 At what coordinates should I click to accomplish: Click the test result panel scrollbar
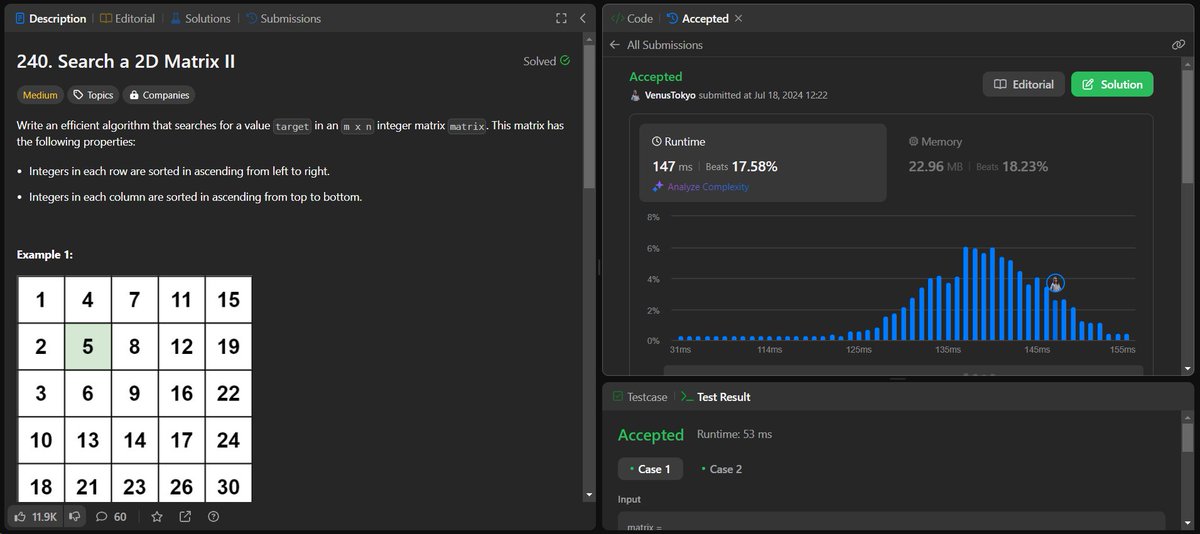pyautogui.click(x=1187, y=437)
